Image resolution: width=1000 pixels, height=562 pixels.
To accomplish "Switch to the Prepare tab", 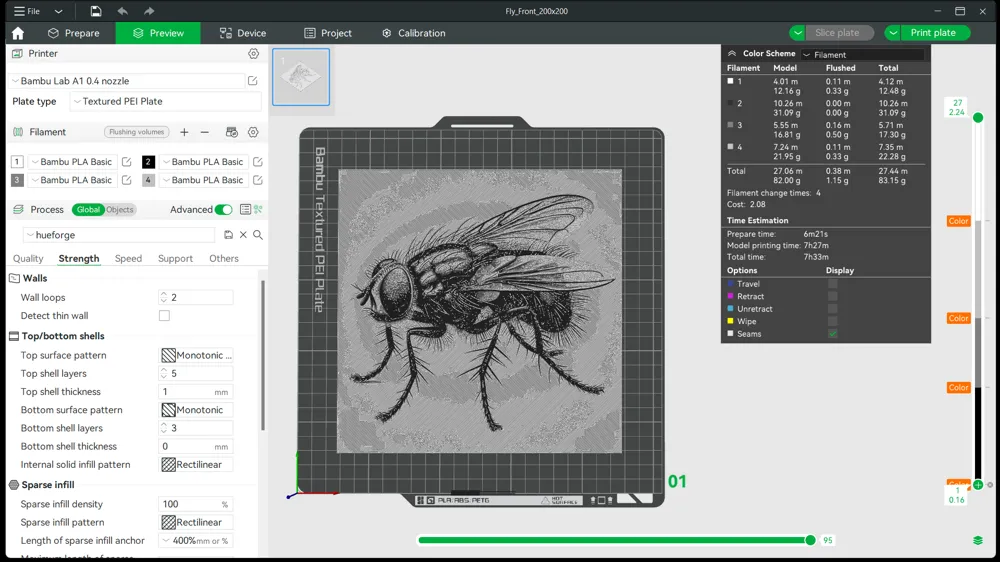I will point(74,33).
